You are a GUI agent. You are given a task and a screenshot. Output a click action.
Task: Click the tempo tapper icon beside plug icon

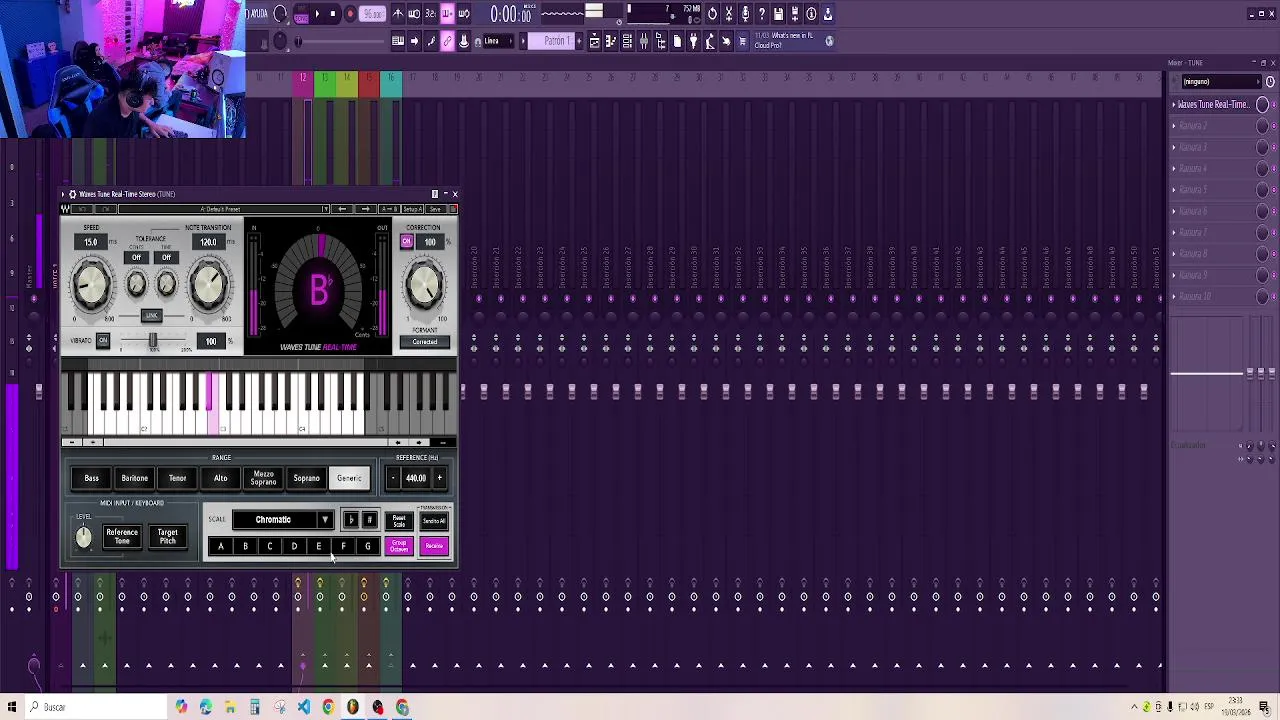click(708, 41)
